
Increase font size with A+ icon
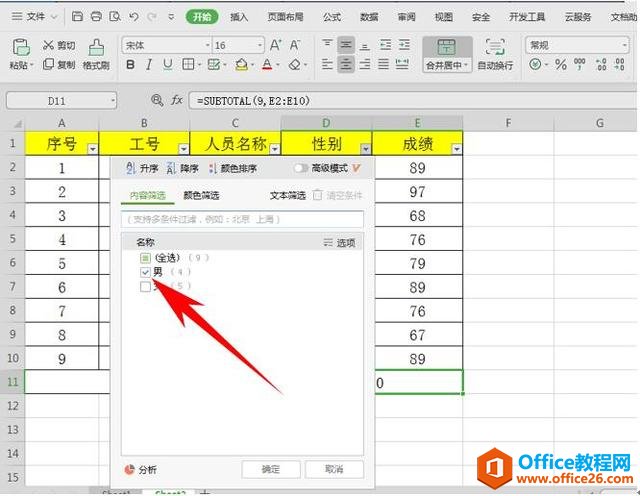(x=276, y=45)
